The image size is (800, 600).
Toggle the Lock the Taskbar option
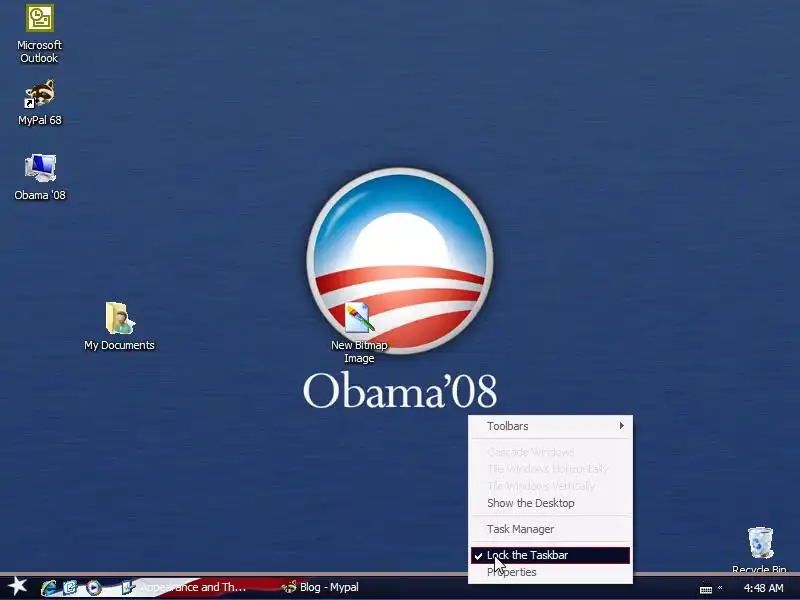tap(551, 555)
